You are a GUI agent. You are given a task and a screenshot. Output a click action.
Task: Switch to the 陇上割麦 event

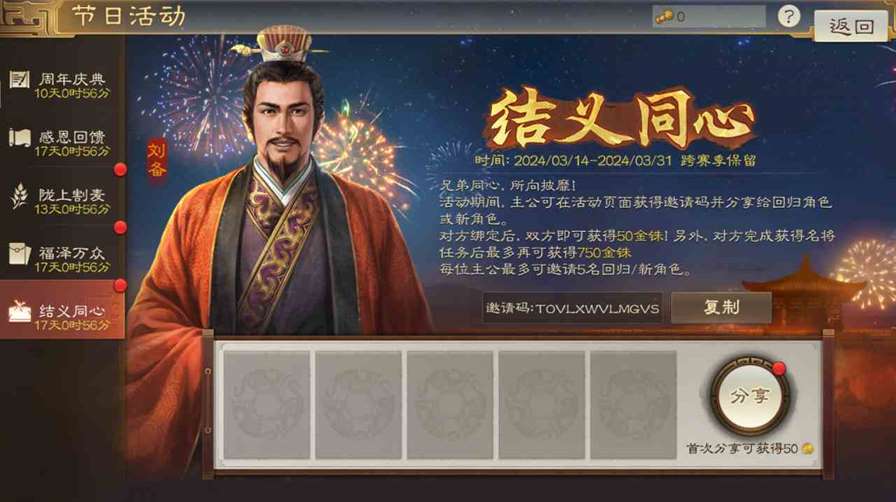[62, 200]
